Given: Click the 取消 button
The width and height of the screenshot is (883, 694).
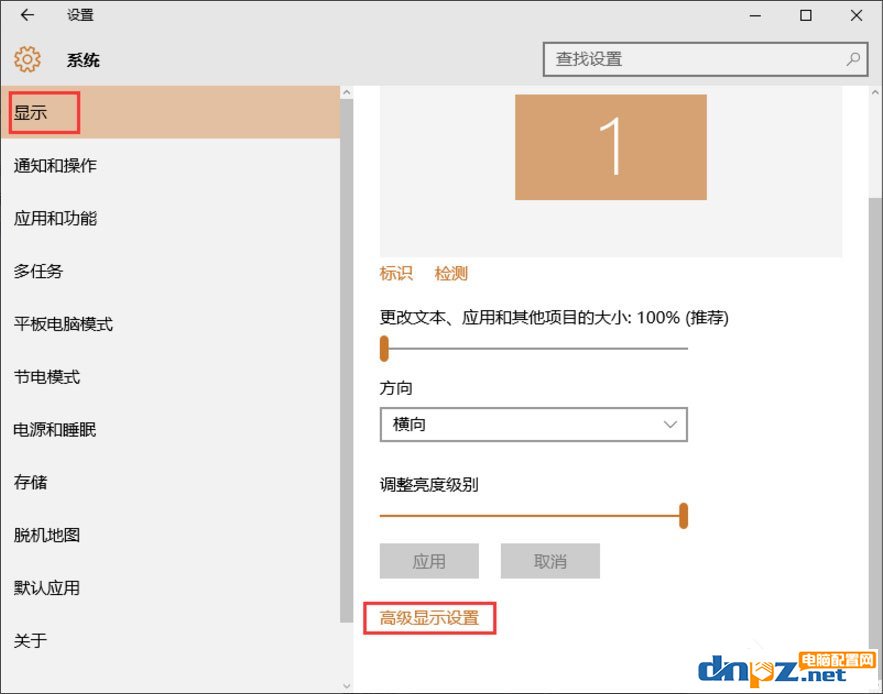Looking at the screenshot, I should click(550, 561).
